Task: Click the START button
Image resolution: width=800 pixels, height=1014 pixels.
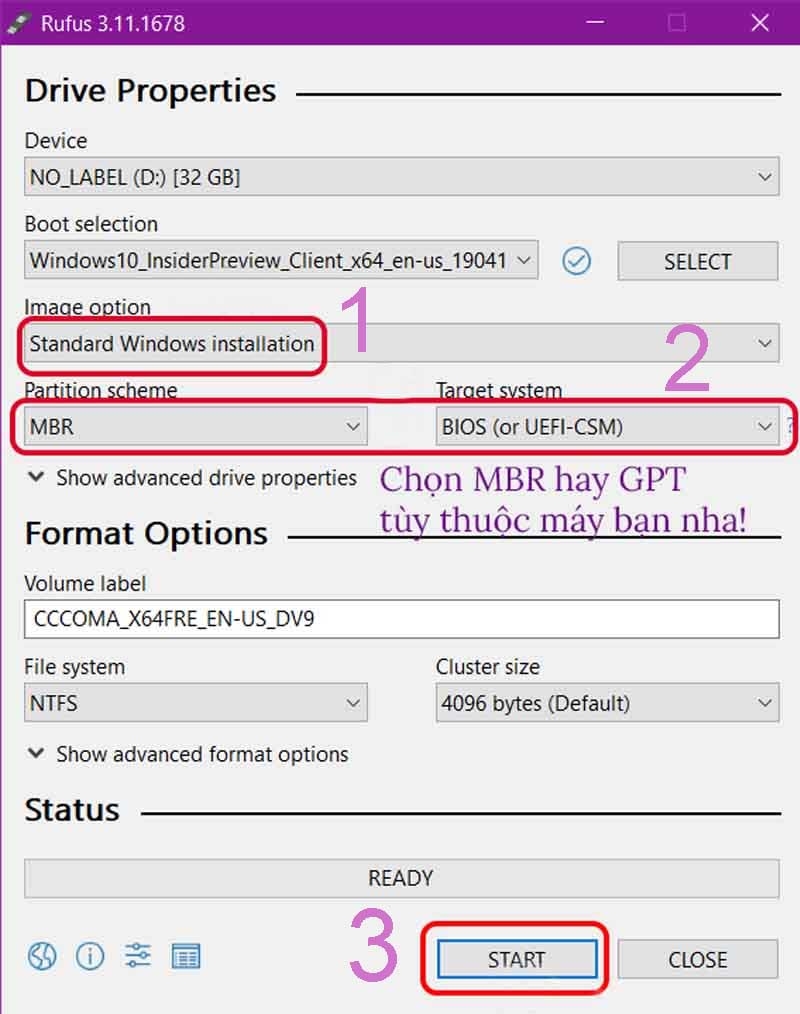Action: click(x=516, y=959)
